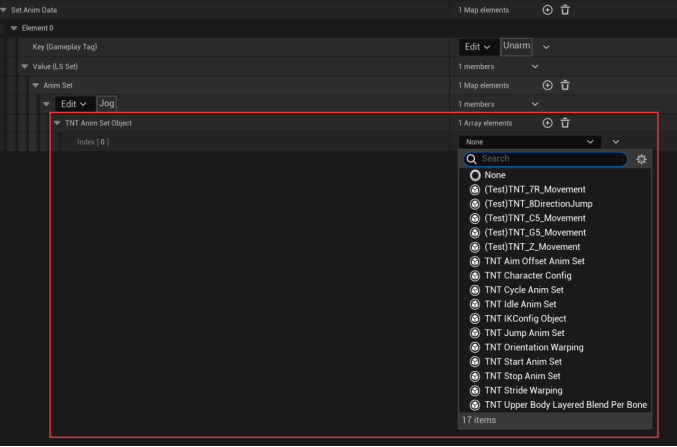Collapse the Set Anim Data section
This screenshot has width=677, height=447.
(x=5, y=10)
